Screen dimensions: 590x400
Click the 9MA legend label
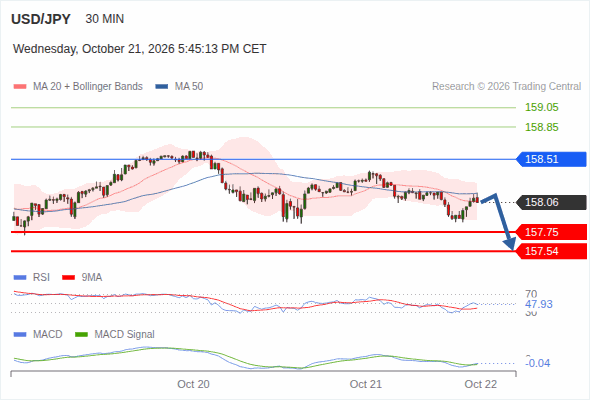[92, 278]
